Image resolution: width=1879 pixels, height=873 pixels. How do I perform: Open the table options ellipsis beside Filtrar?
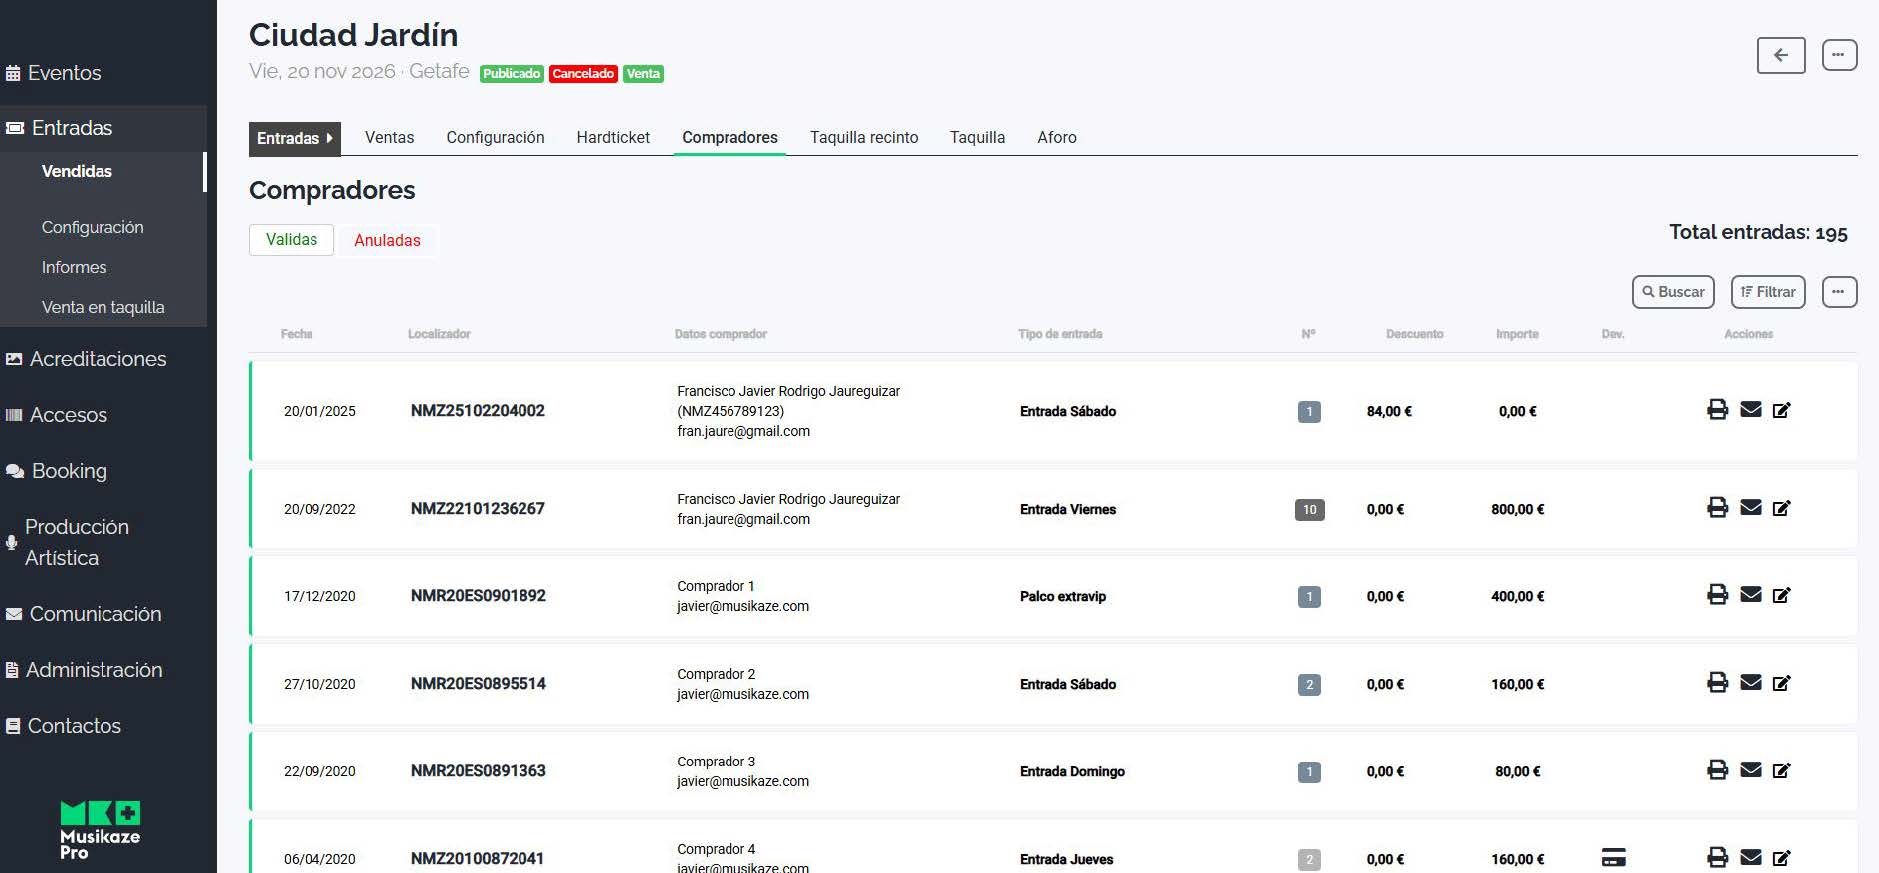click(x=1838, y=292)
